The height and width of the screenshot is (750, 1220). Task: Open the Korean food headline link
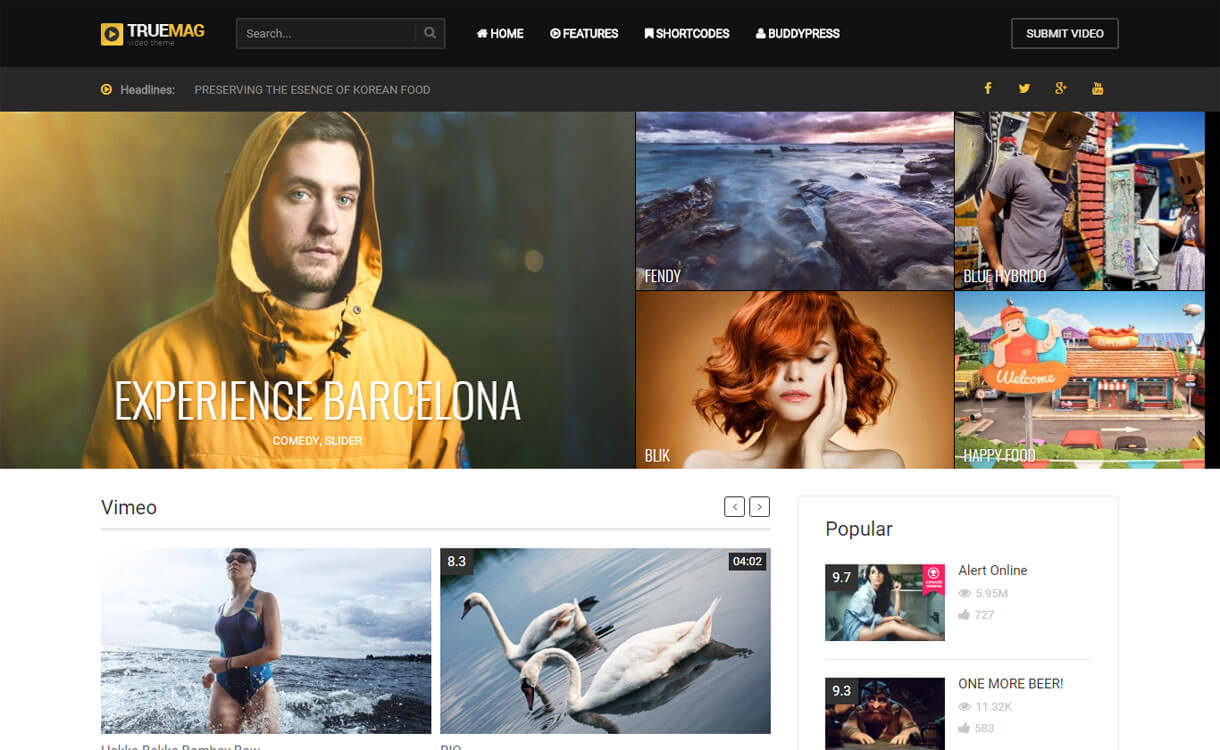tap(312, 90)
